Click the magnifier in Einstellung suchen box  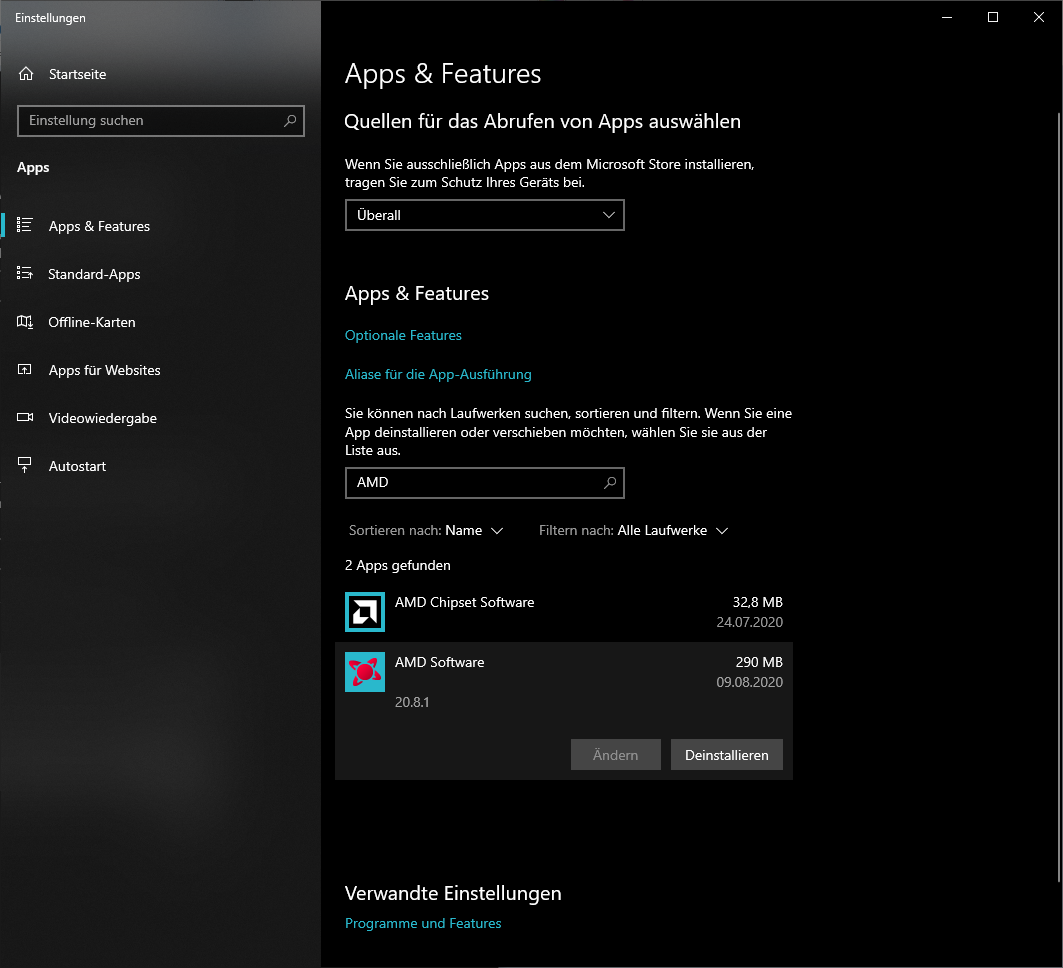click(x=289, y=121)
